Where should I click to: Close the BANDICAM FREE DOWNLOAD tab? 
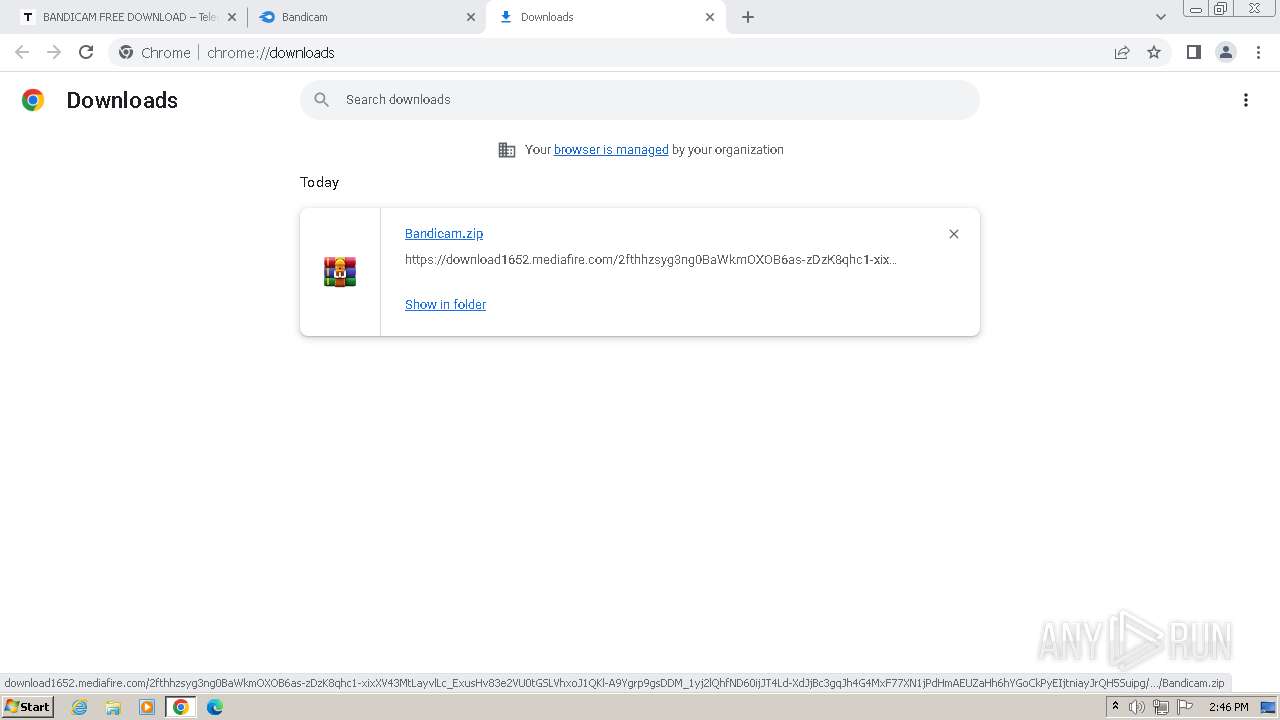[x=232, y=17]
